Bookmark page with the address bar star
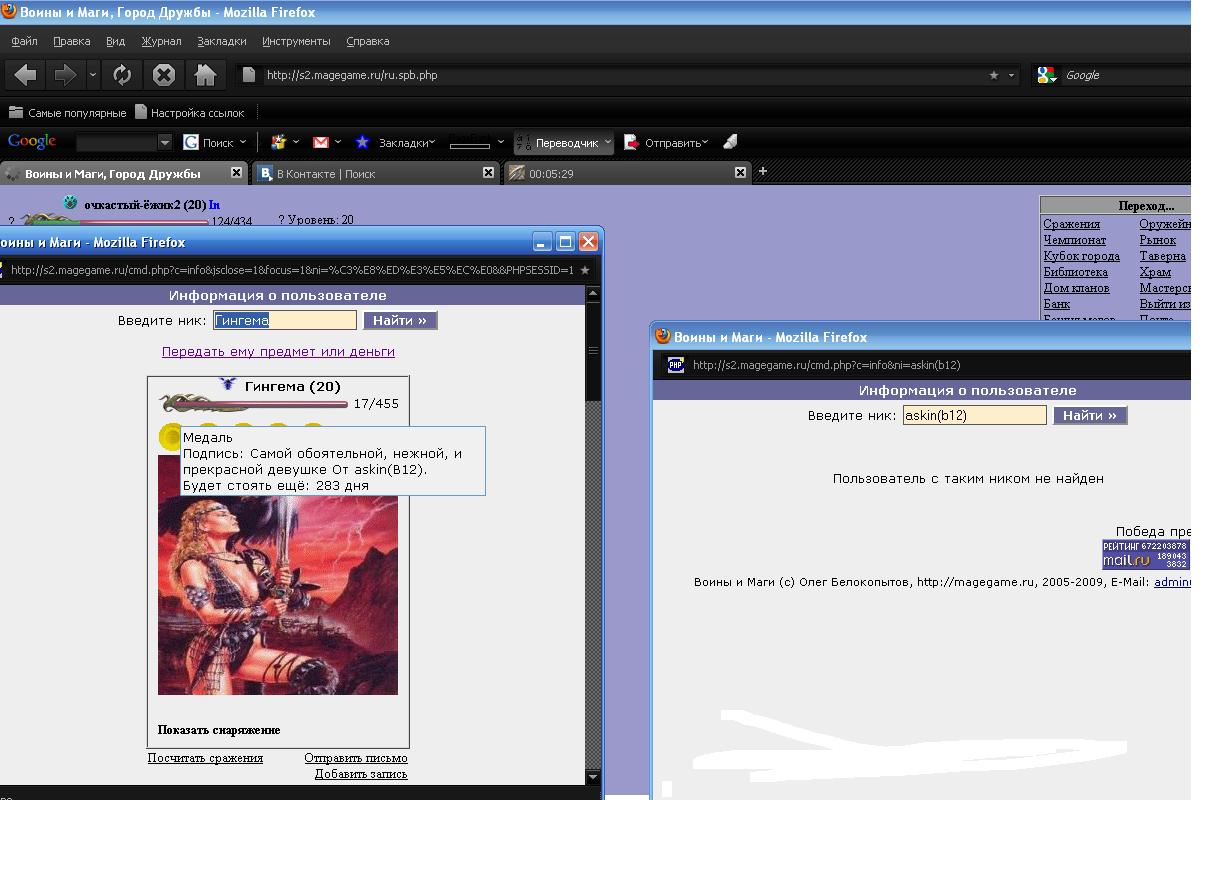1214x871 pixels. pos(993,75)
